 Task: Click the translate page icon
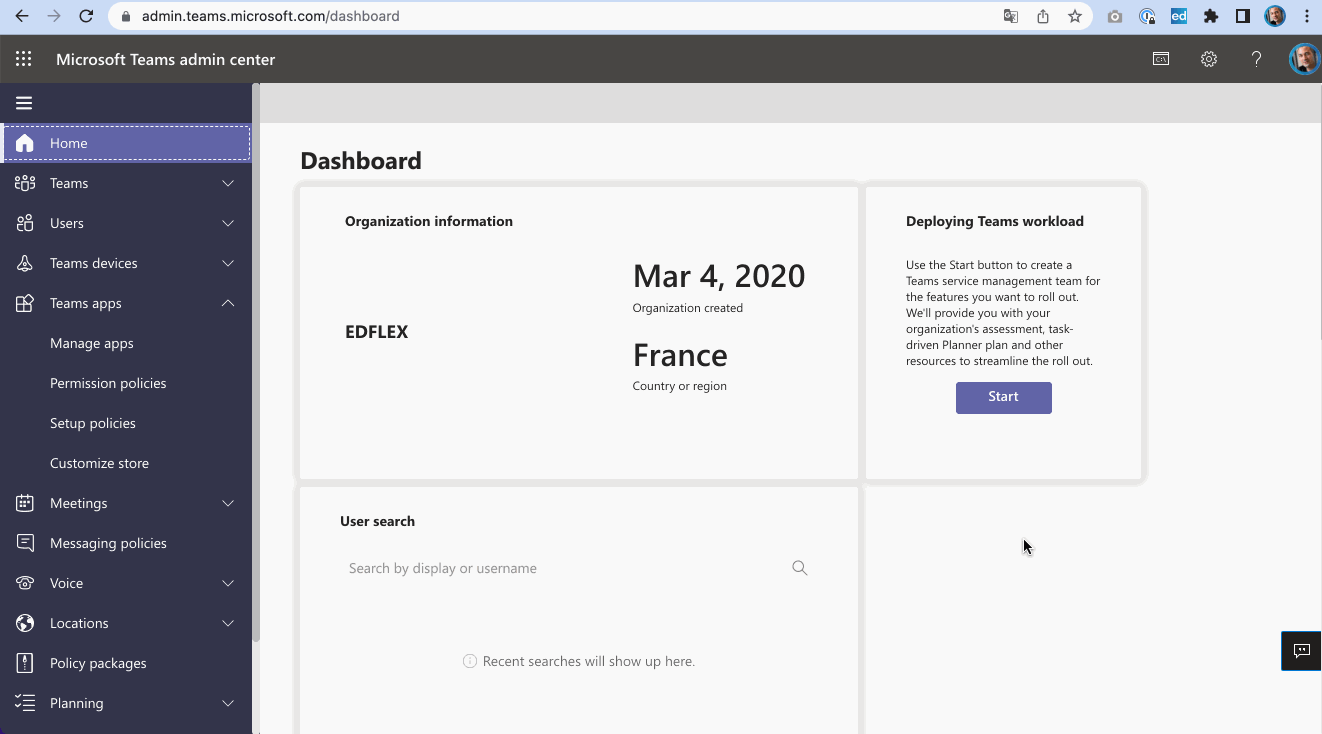(x=1011, y=16)
